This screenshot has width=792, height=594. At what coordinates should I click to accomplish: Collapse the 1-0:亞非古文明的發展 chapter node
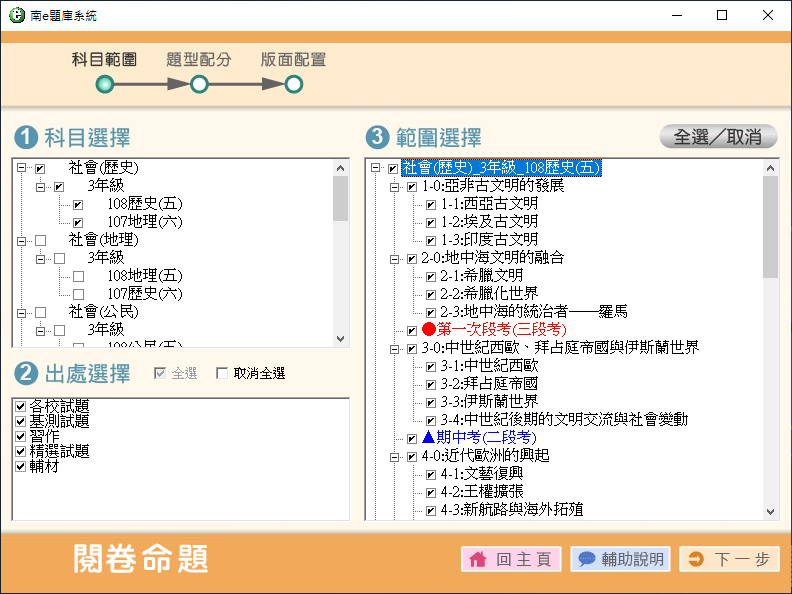[x=393, y=186]
